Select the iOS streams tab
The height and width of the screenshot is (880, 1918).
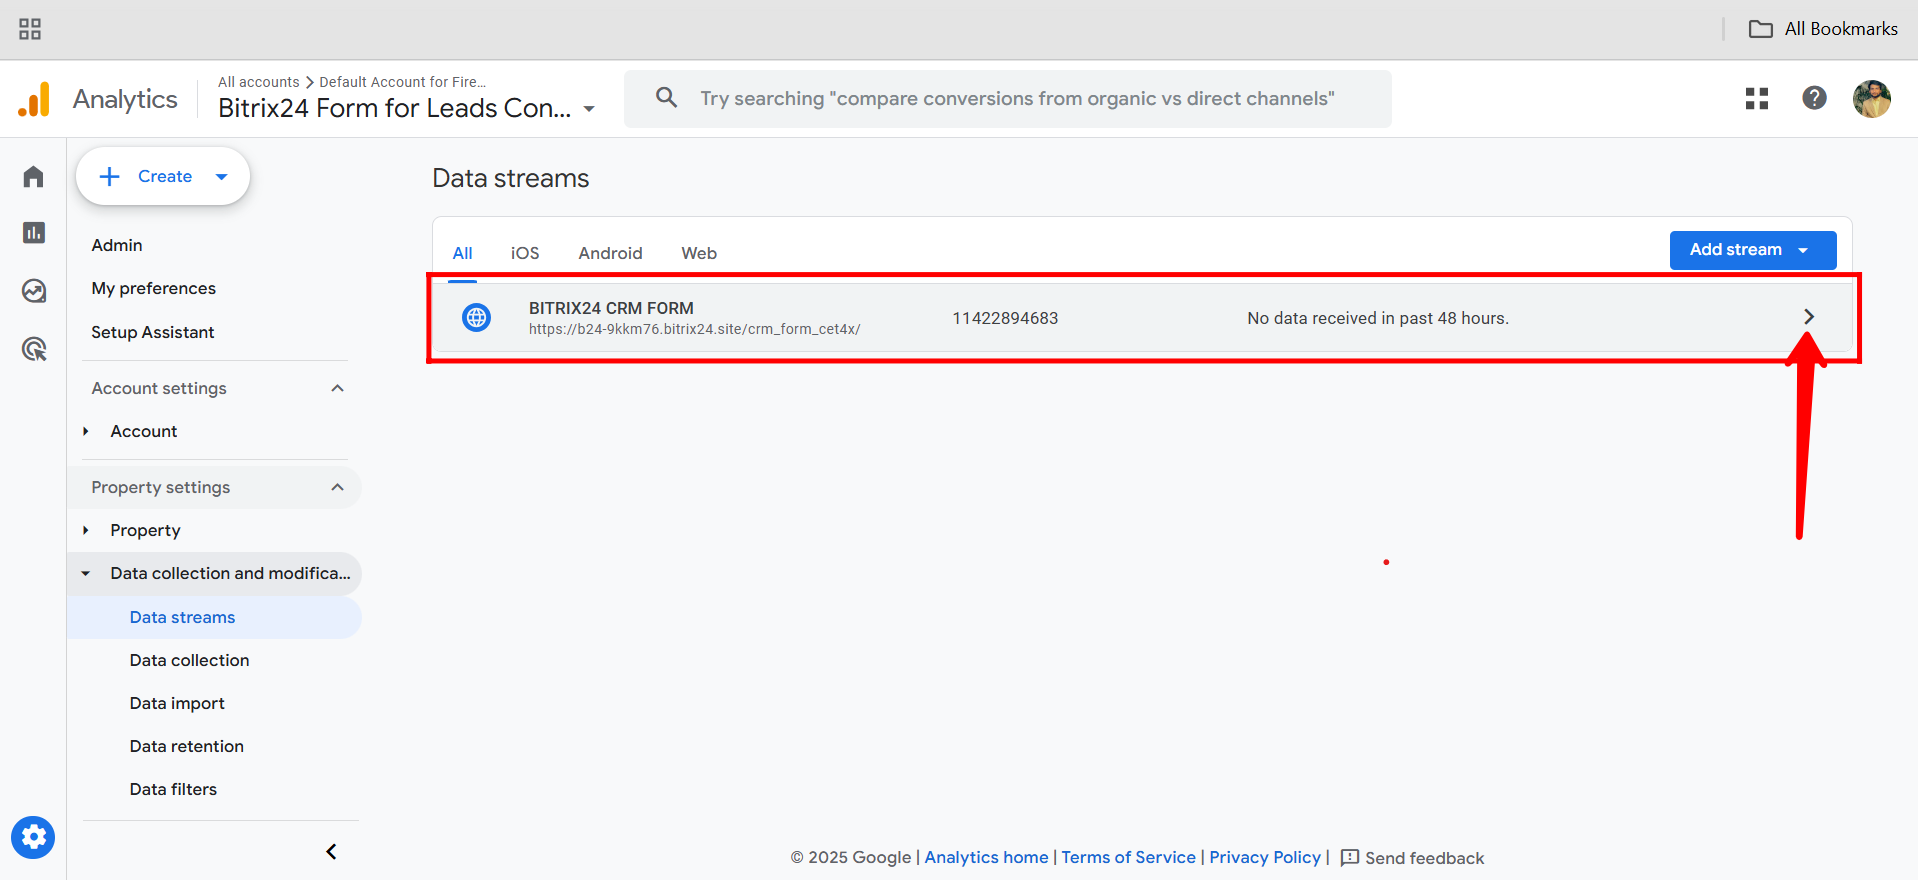525,253
